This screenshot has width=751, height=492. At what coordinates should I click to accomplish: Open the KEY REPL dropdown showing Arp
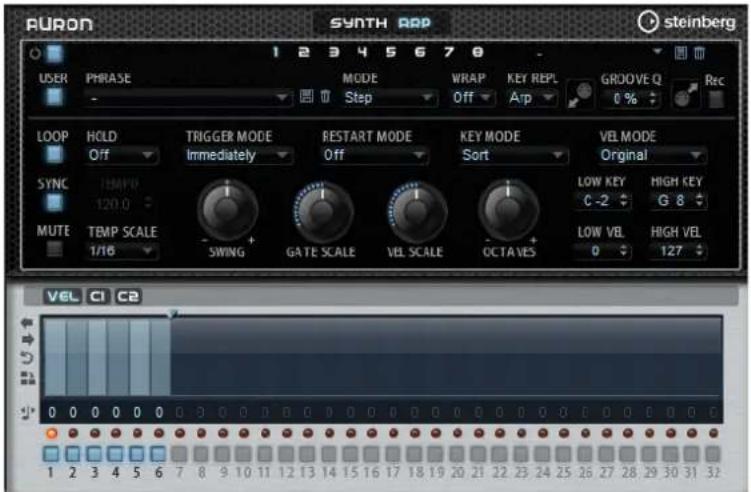pos(532,98)
